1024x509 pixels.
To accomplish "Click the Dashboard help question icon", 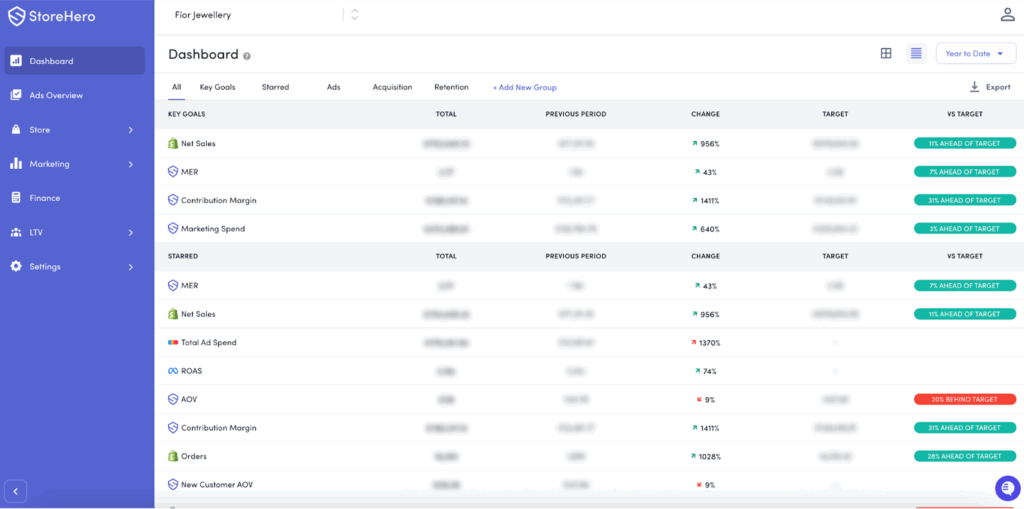I will tap(247, 56).
